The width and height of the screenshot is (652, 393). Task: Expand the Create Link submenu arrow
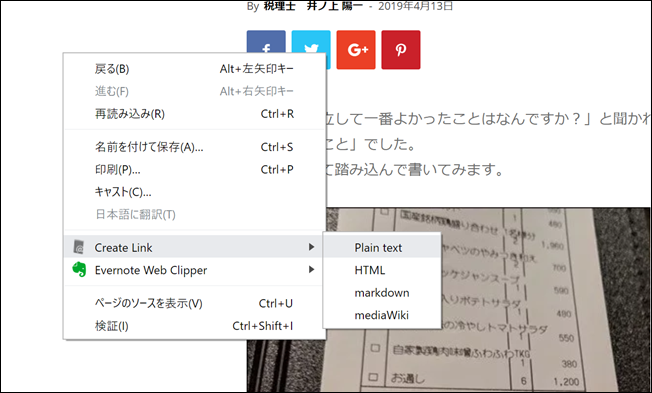pos(311,247)
